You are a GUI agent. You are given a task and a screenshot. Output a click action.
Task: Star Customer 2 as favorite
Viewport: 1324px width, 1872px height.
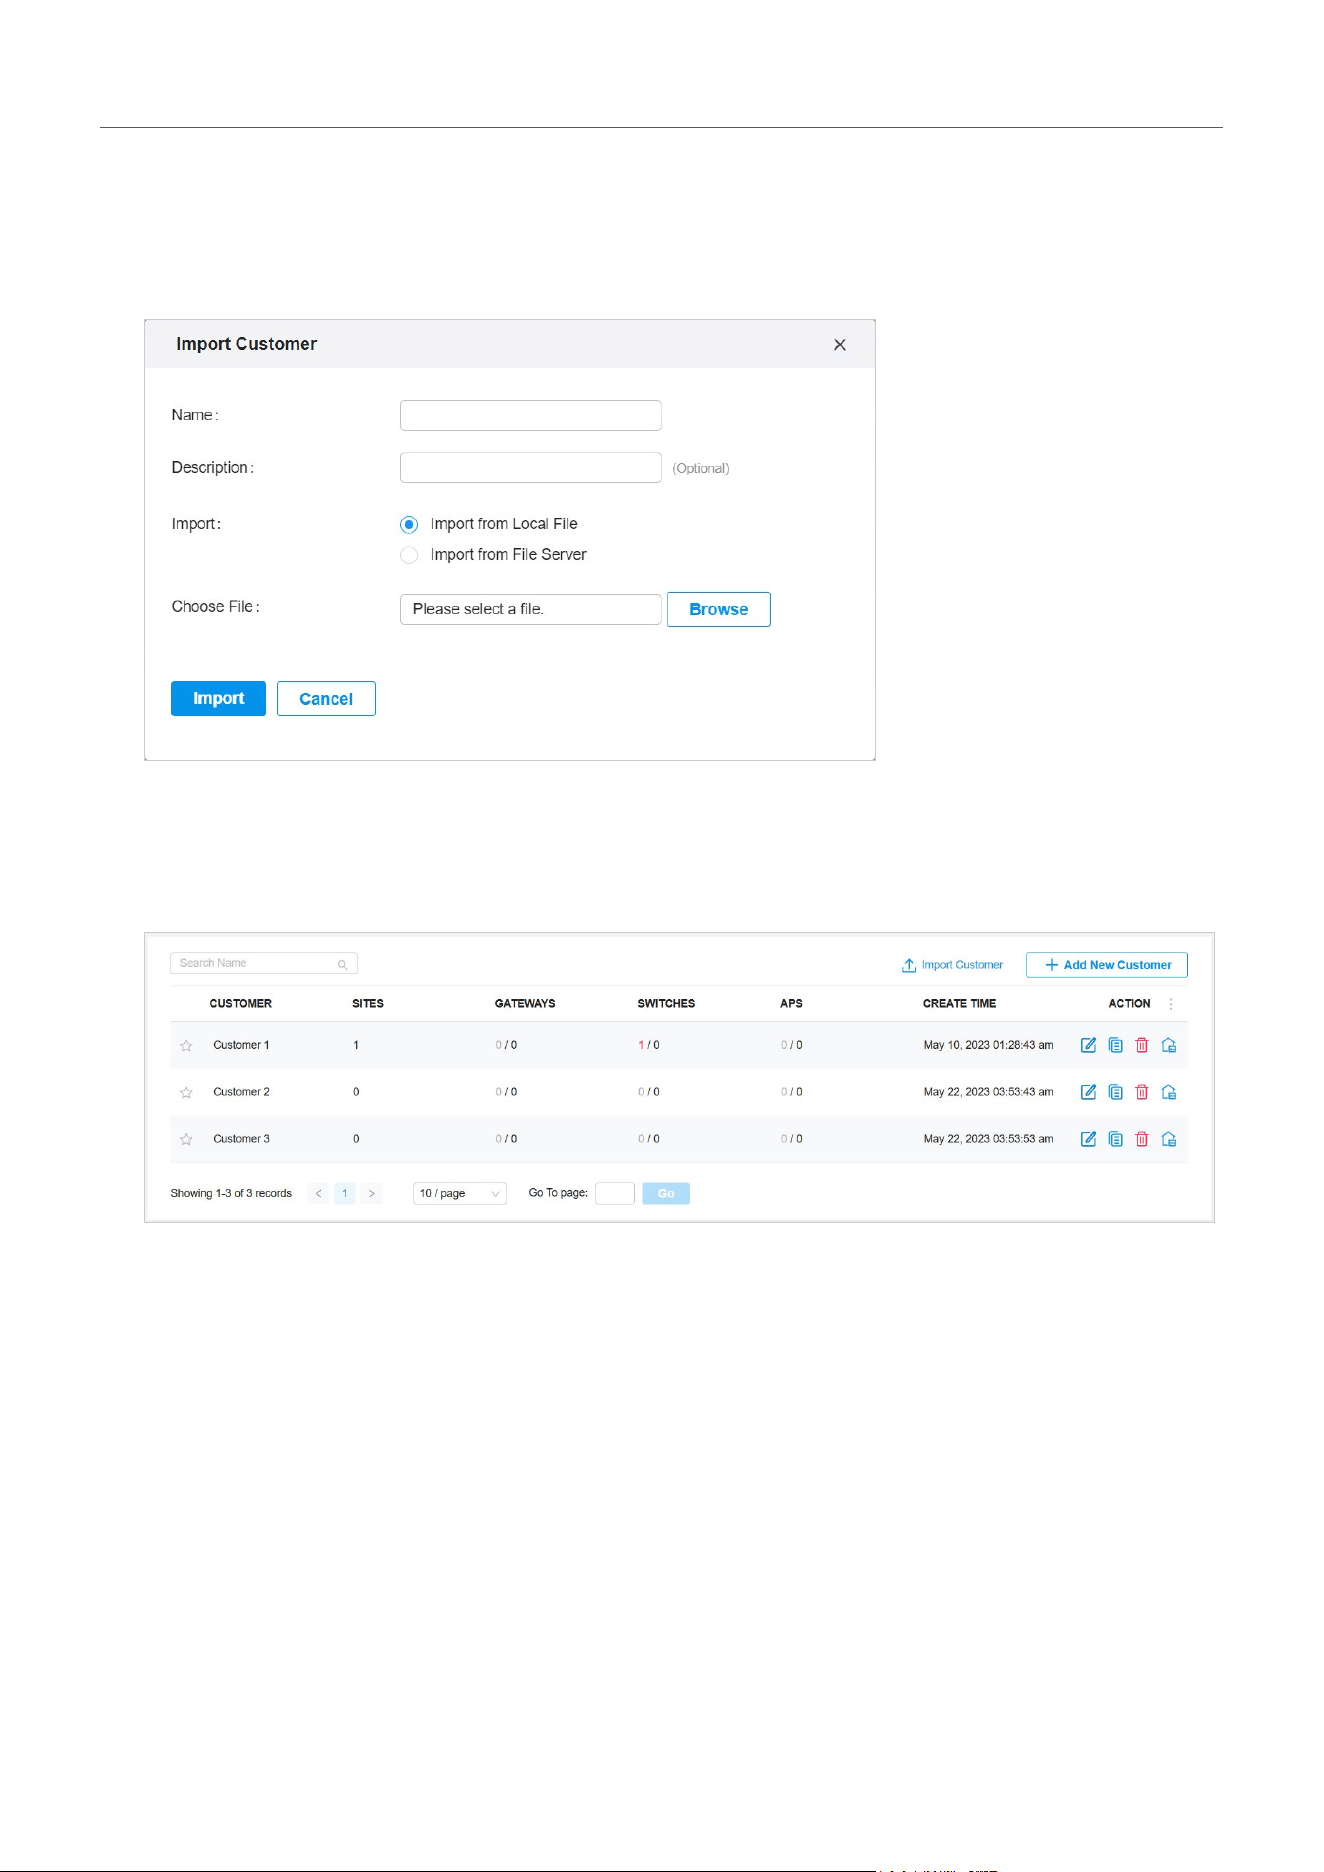coord(186,1093)
